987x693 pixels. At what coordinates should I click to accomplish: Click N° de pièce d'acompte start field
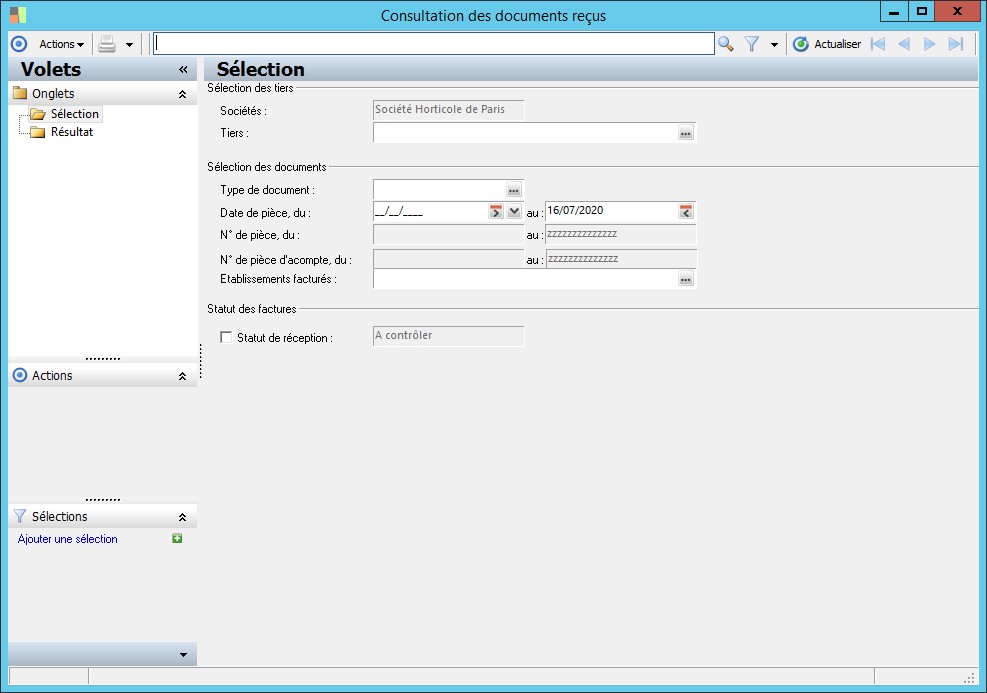[448, 259]
